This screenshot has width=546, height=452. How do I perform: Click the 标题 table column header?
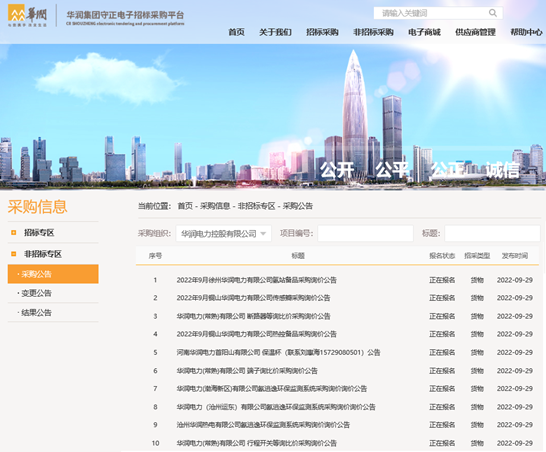298,256
